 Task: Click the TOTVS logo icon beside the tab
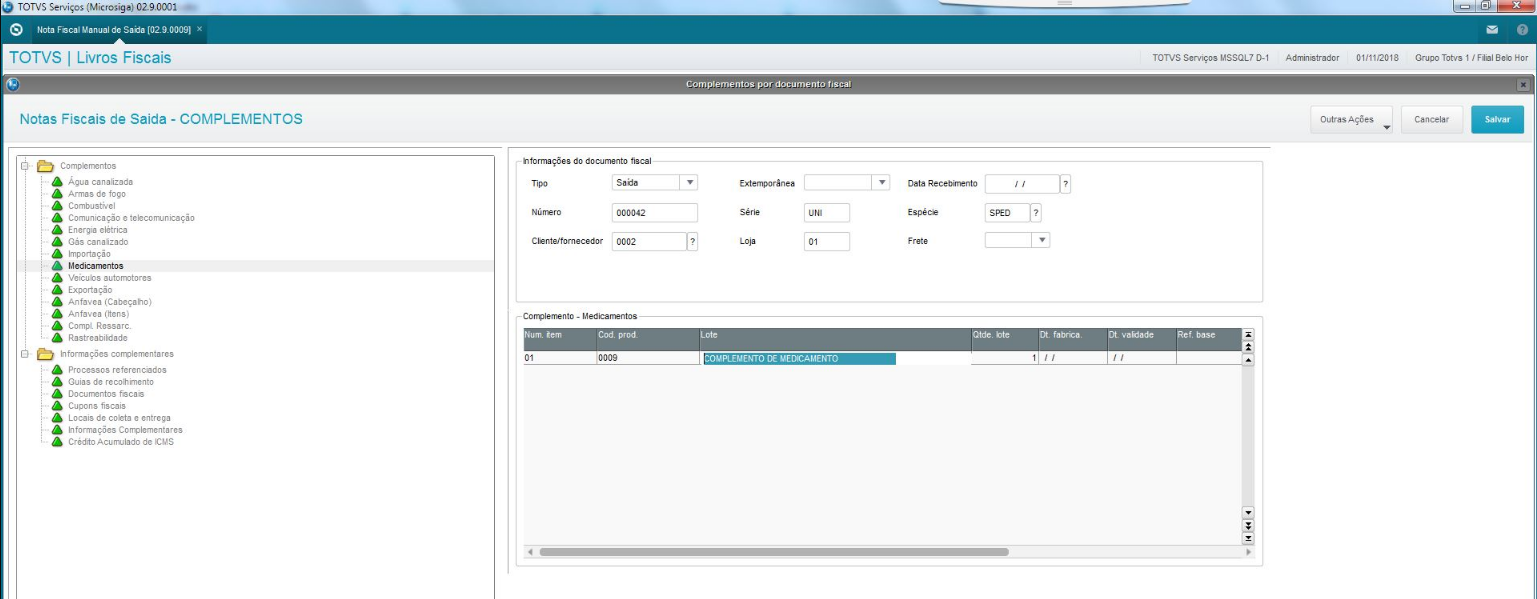[x=15, y=30]
